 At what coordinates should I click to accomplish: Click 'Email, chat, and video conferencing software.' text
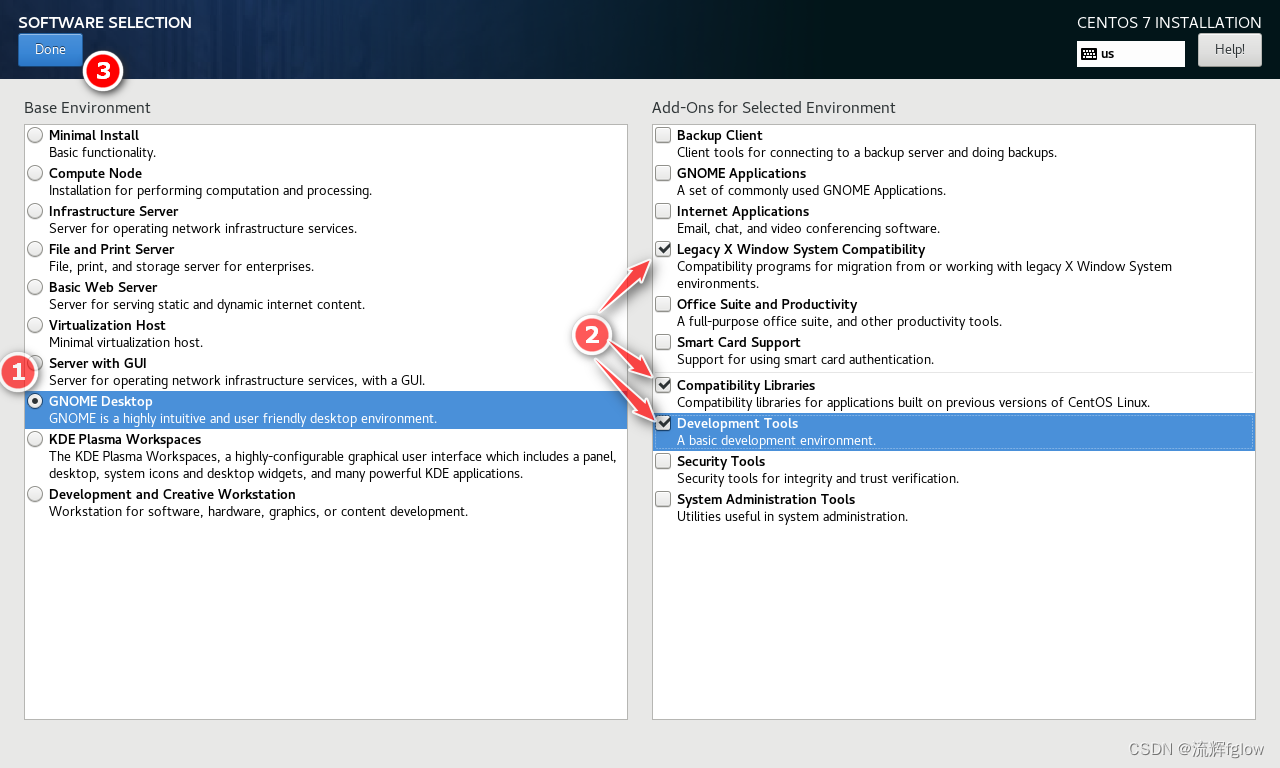click(808, 229)
